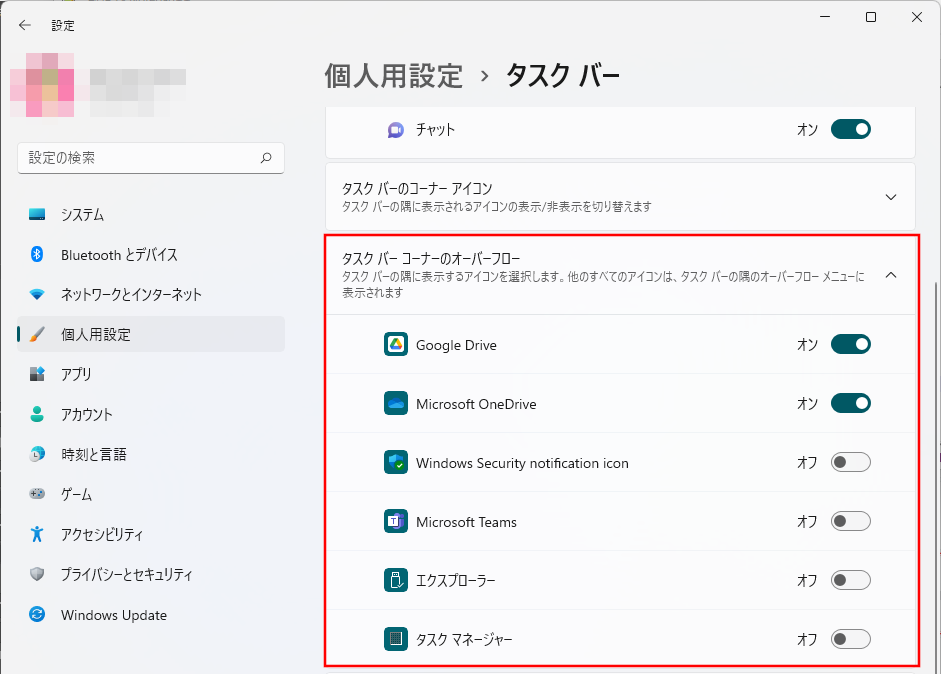Turn off the Google Drive toggle
The image size is (941, 674).
[x=850, y=345]
